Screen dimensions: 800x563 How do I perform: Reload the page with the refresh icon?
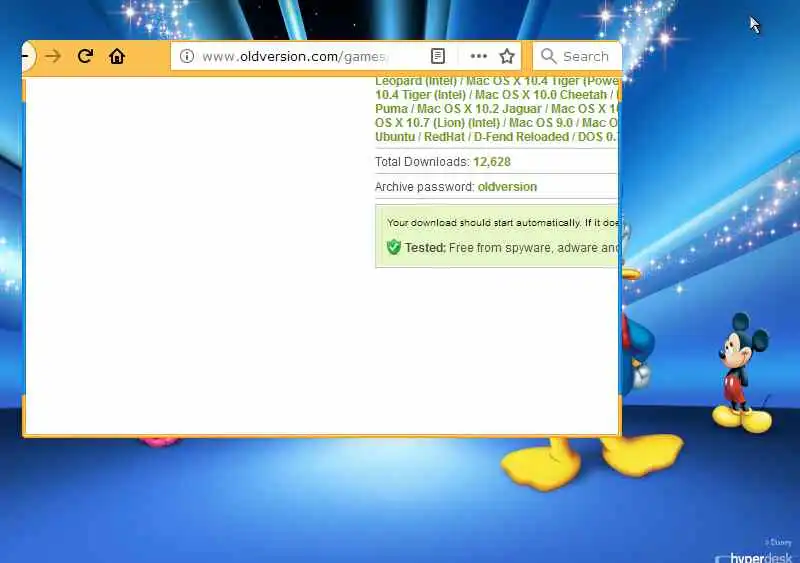coord(85,56)
